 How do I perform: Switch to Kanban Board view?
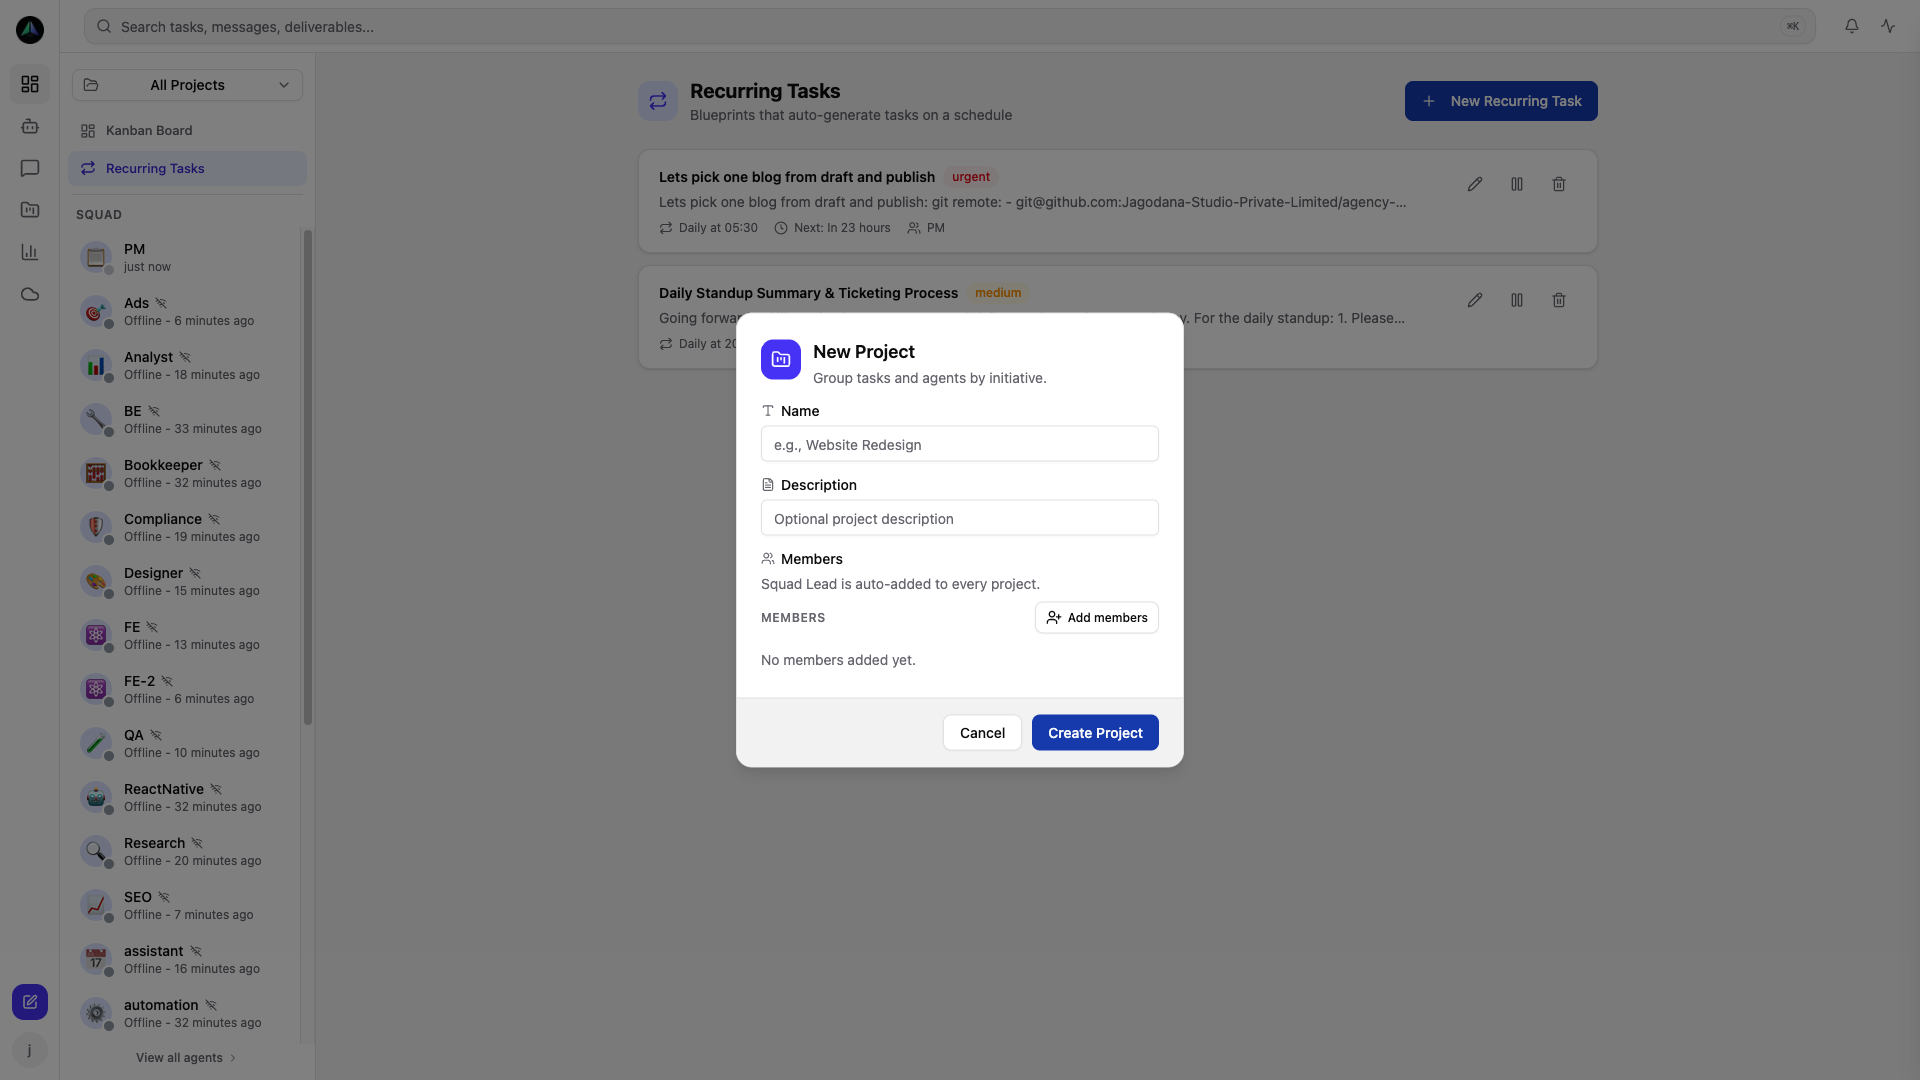[149, 131]
